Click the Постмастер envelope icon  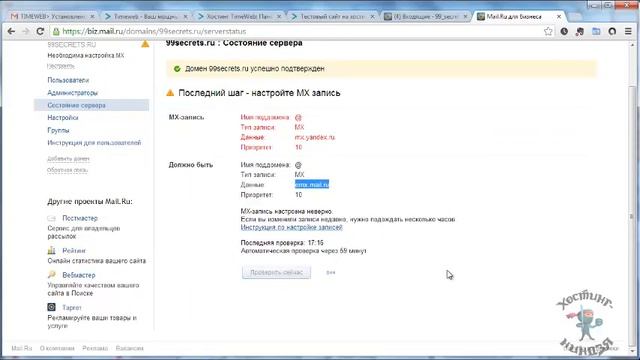click(x=51, y=218)
